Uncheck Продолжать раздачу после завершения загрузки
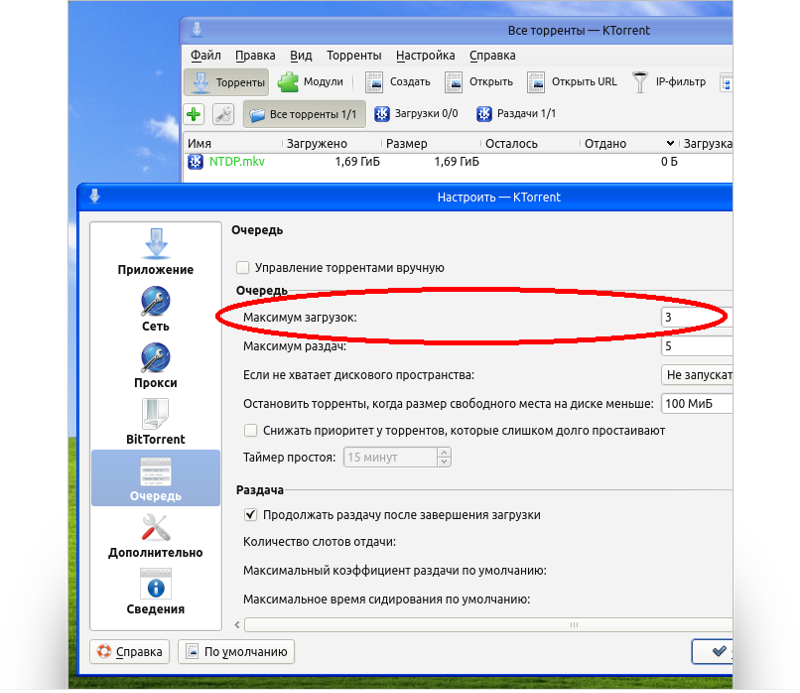This screenshot has height=693, width=800. click(x=251, y=514)
